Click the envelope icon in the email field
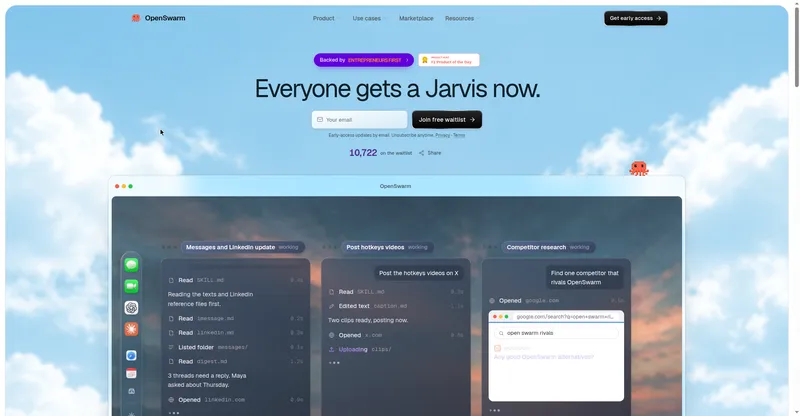 (x=320, y=119)
